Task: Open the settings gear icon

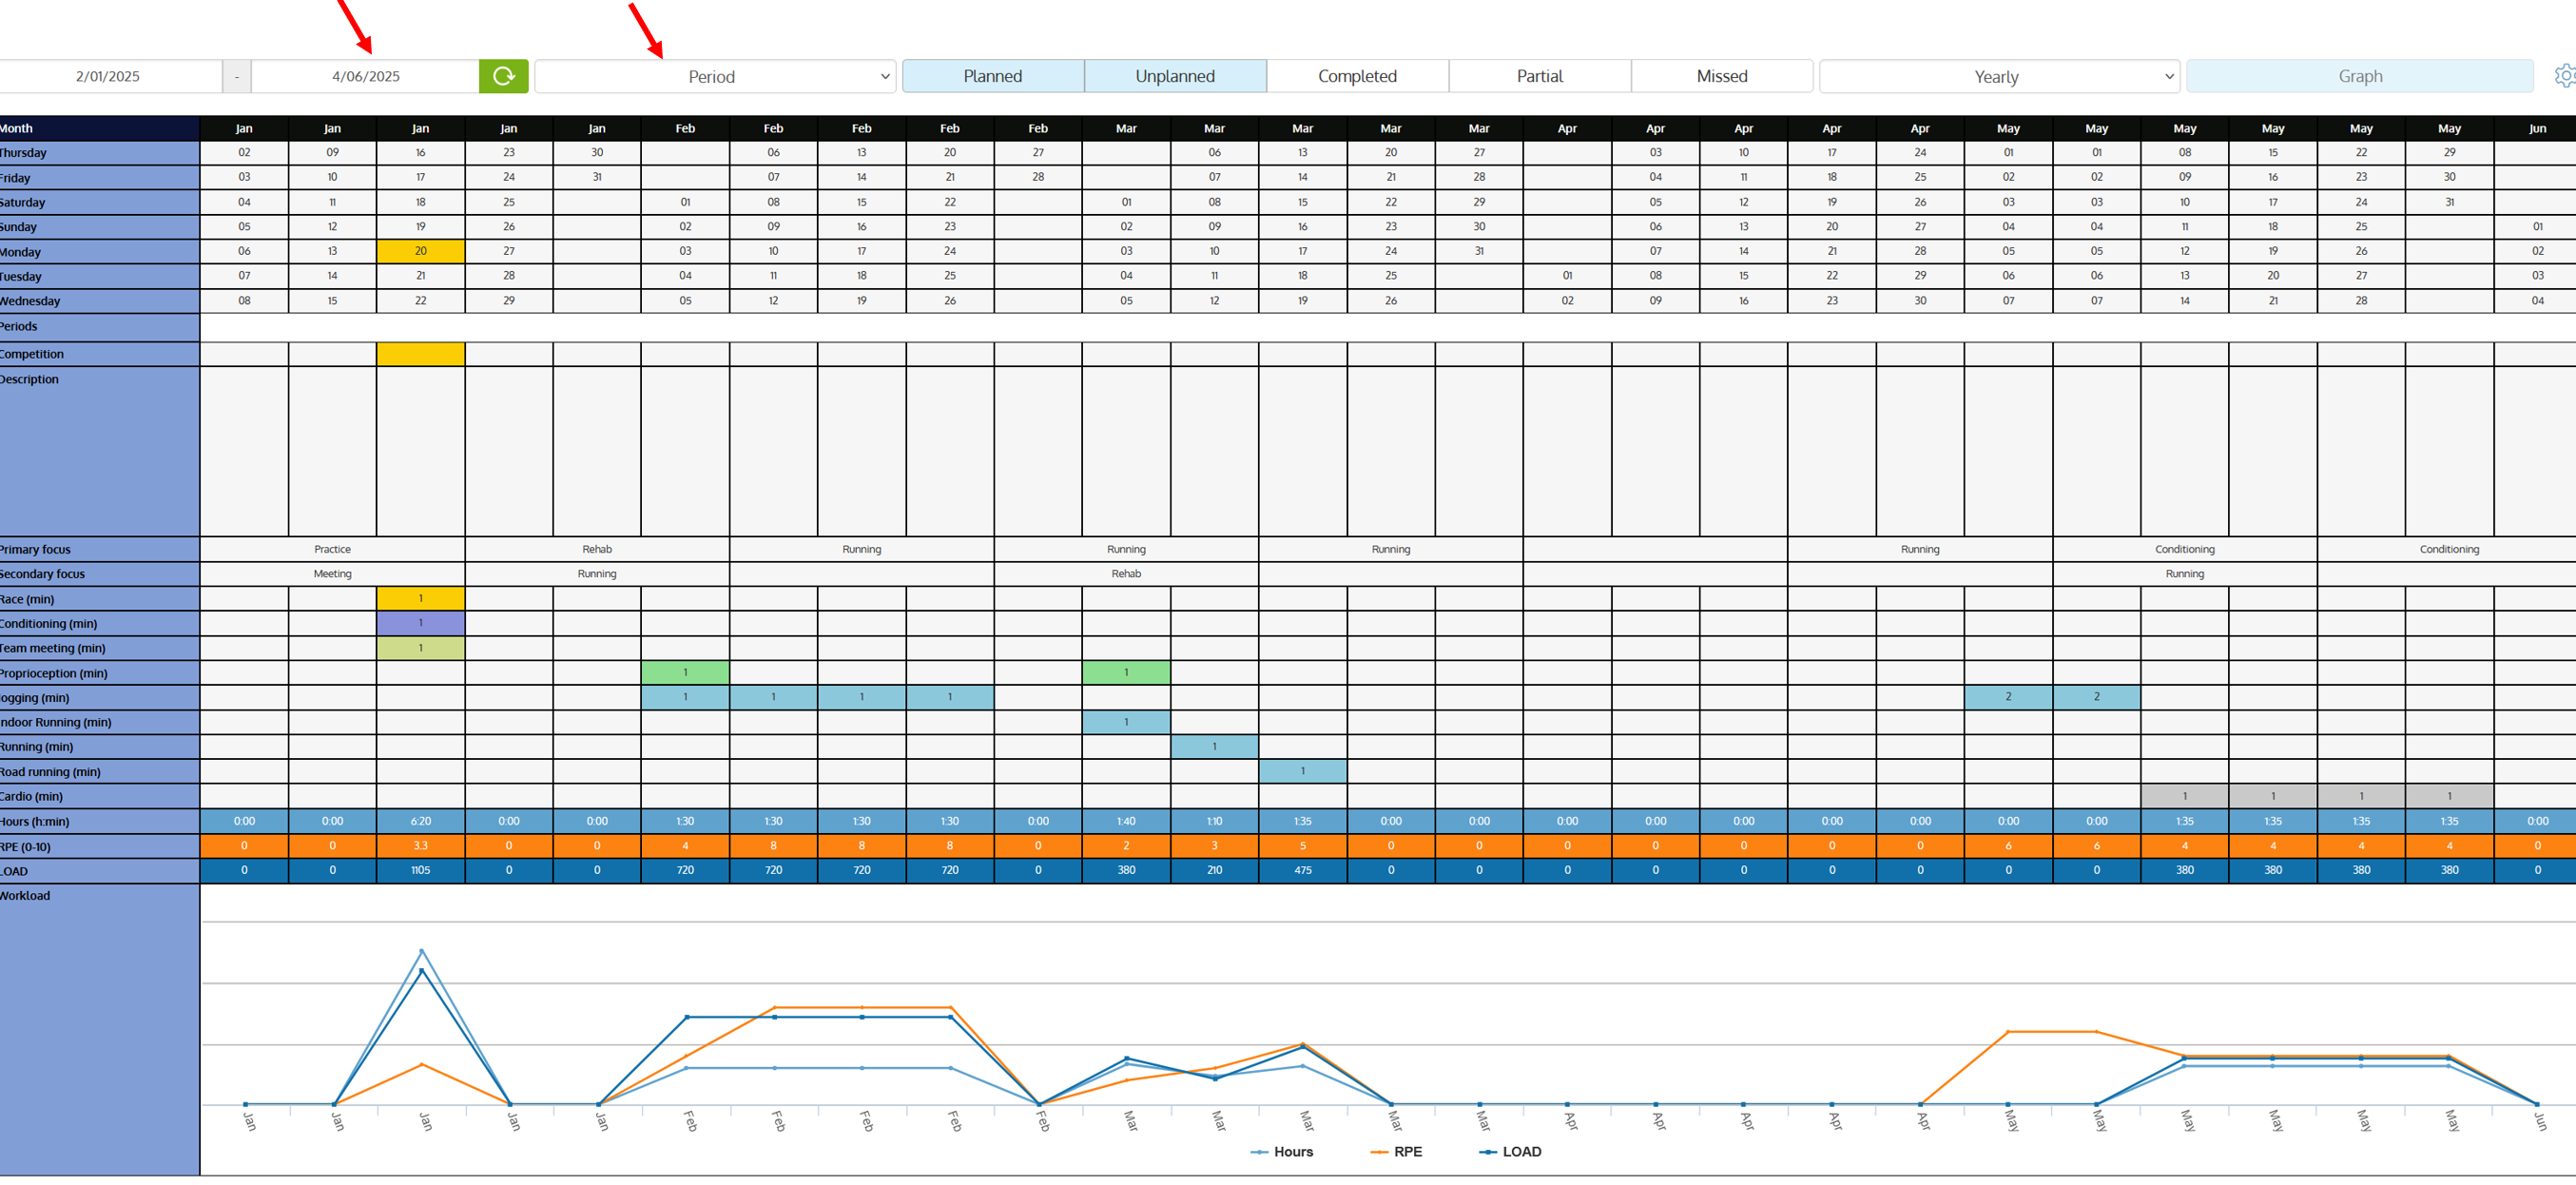Action: (x=2564, y=76)
